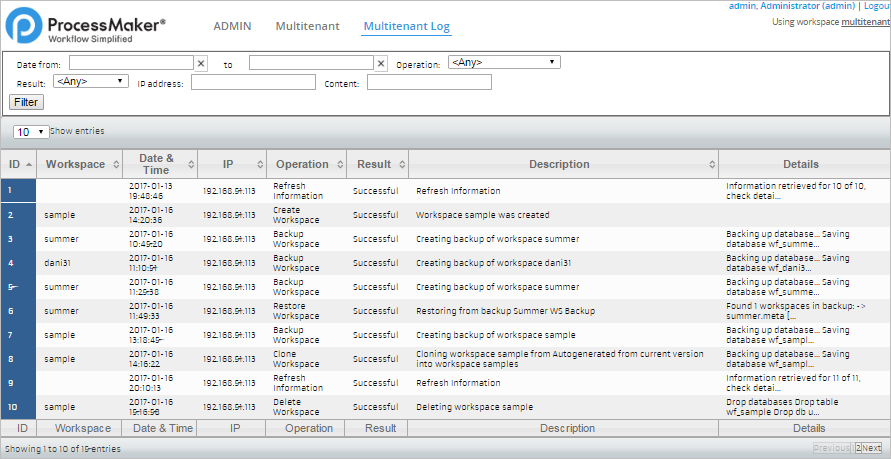The image size is (891, 459).
Task: Click the Logout link
Action: (x=877, y=6)
